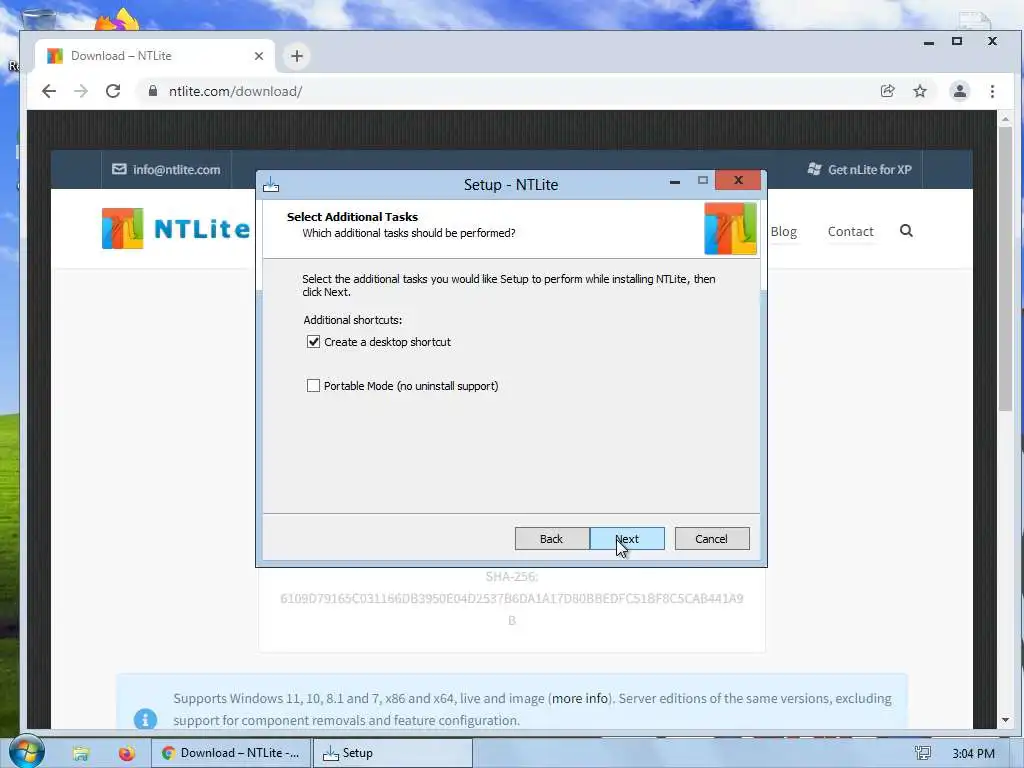1024x768 pixels.
Task: Click the page scrollbar up arrow
Action: point(1005,120)
